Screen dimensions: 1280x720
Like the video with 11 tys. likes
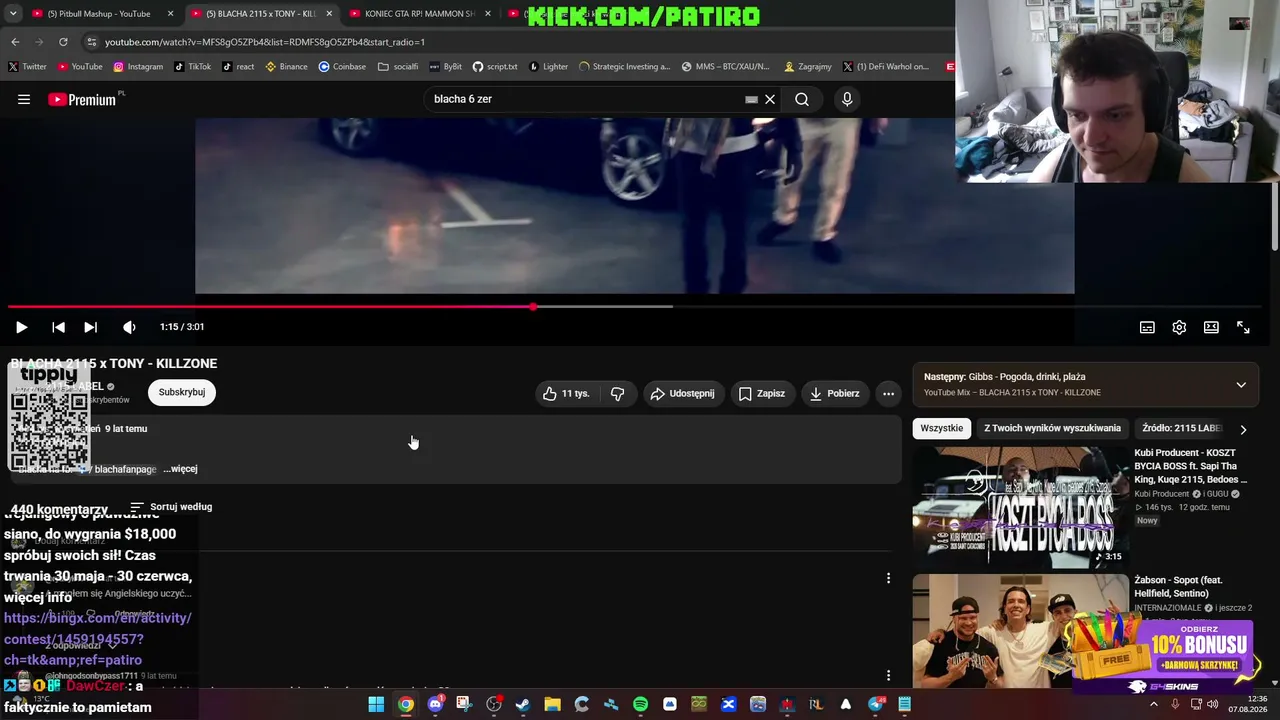coord(566,394)
